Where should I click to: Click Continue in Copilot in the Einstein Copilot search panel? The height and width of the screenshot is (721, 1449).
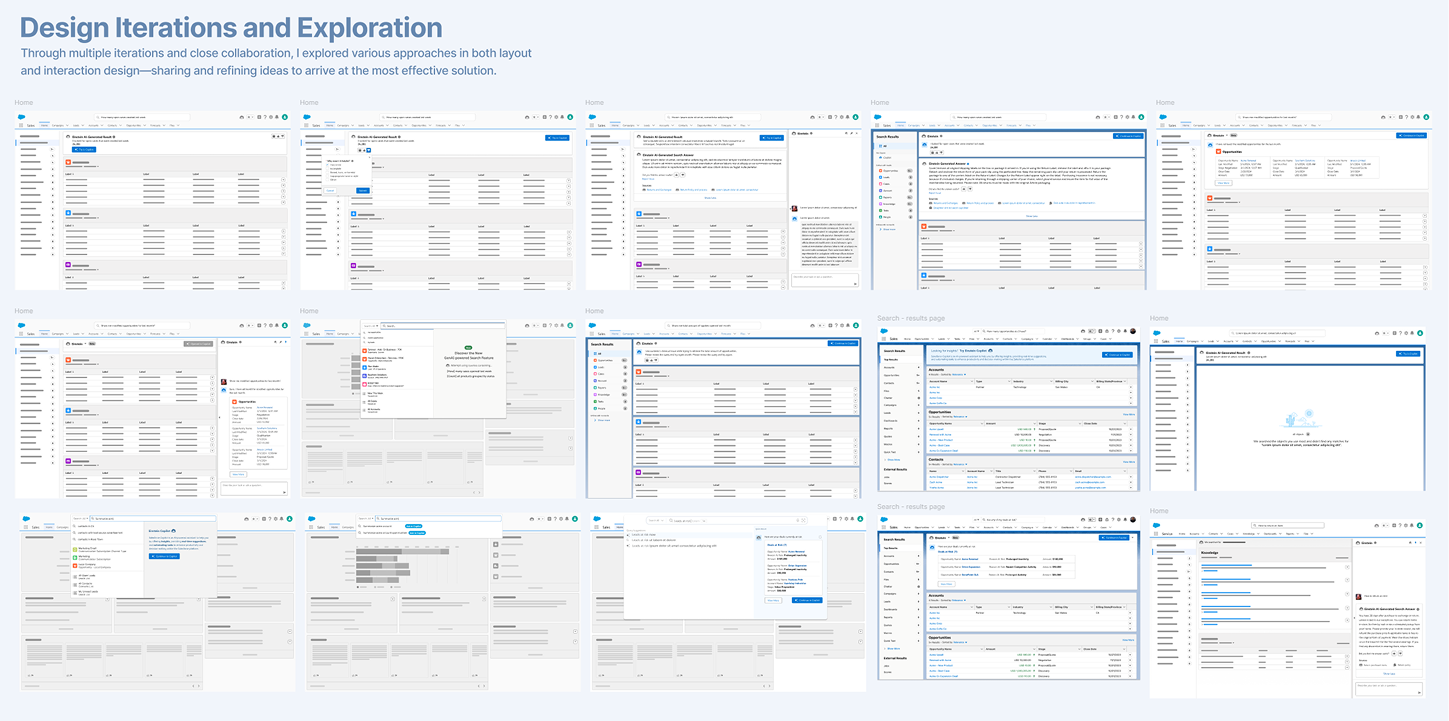click(x=163, y=556)
